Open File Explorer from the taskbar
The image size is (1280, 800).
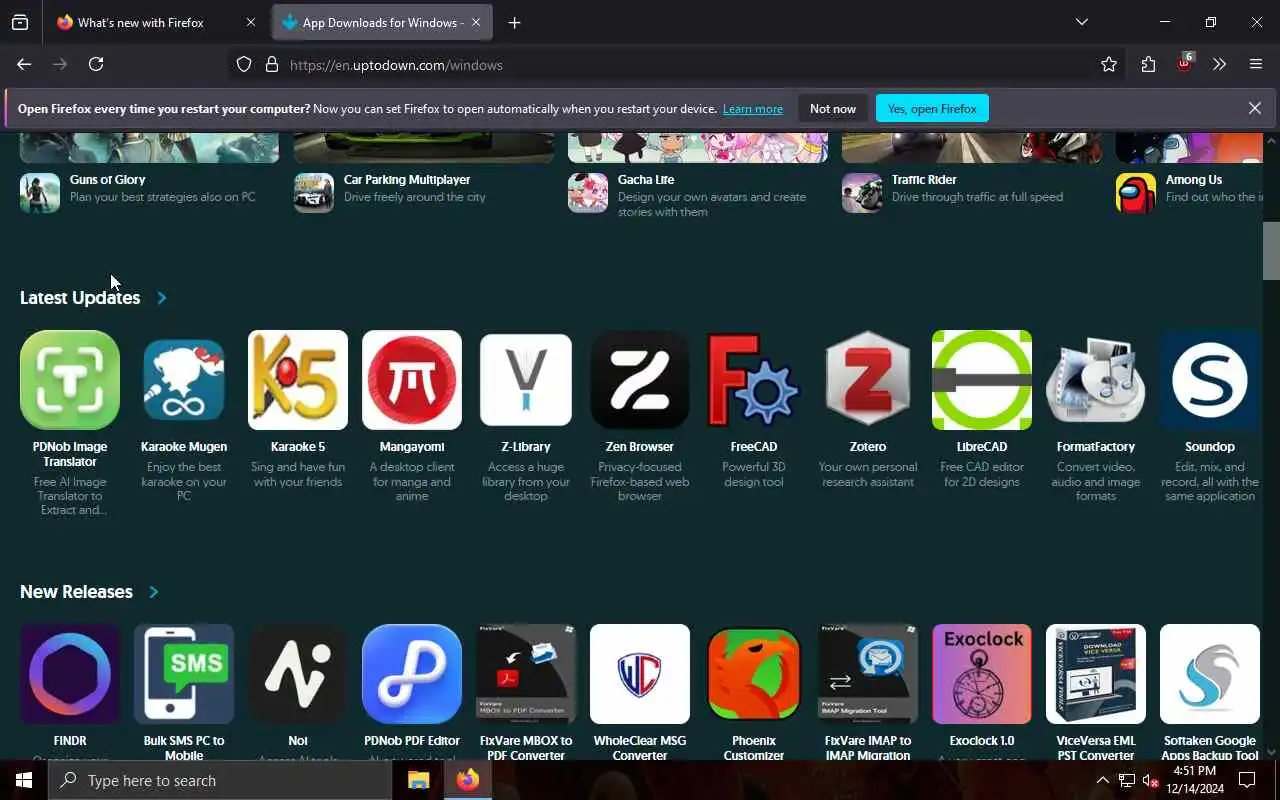click(419, 780)
